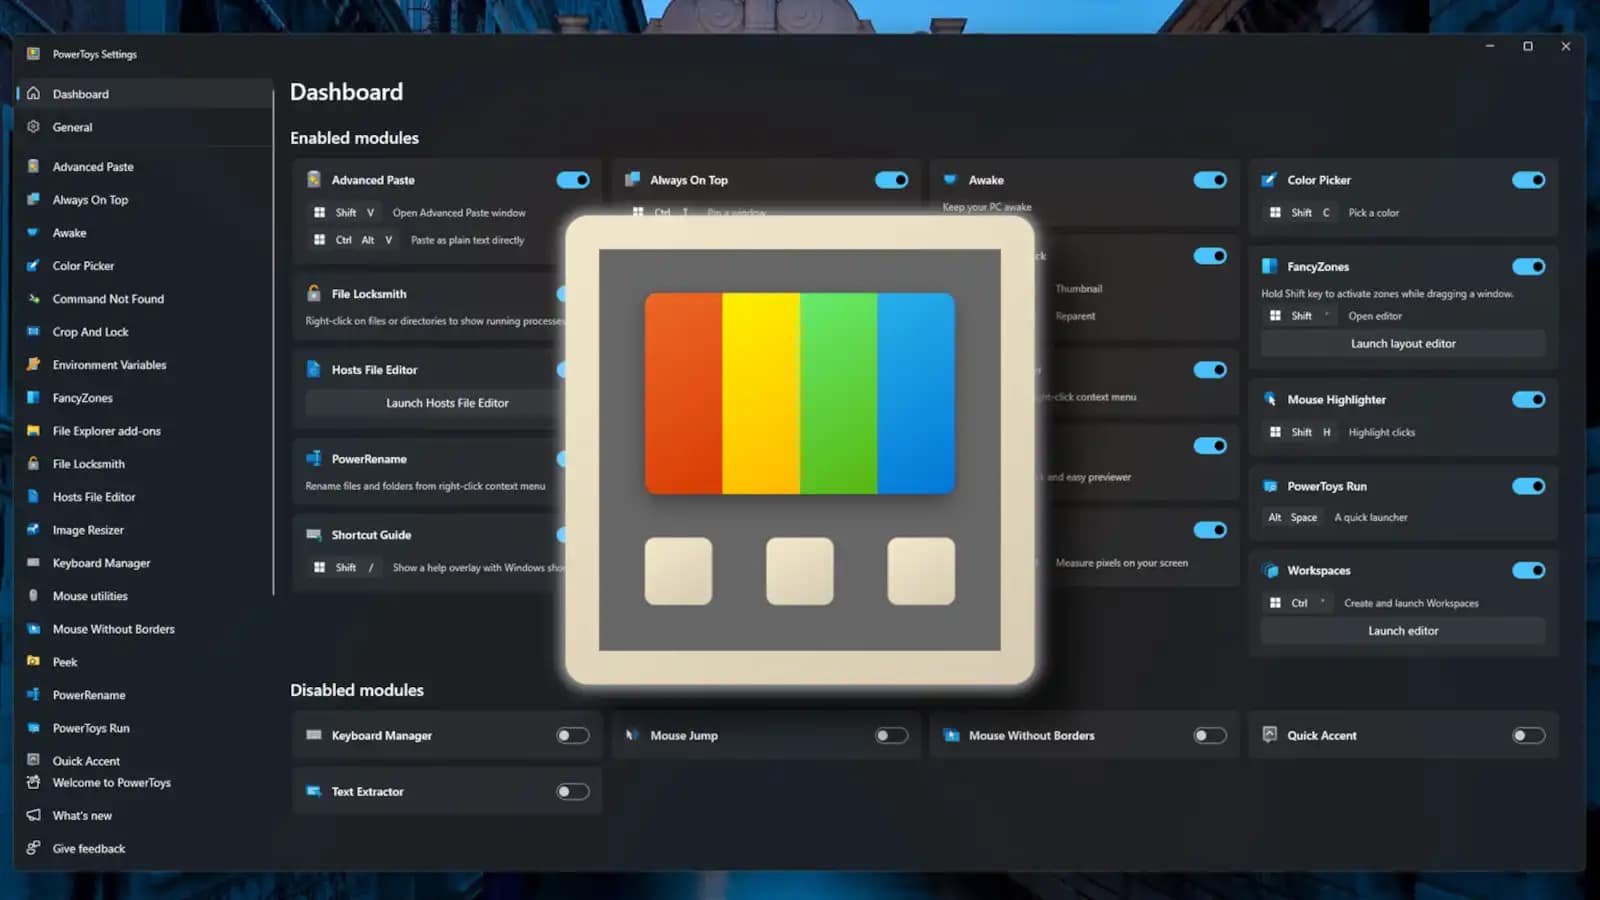Switch to the General page
This screenshot has width=1600, height=900.
72,127
